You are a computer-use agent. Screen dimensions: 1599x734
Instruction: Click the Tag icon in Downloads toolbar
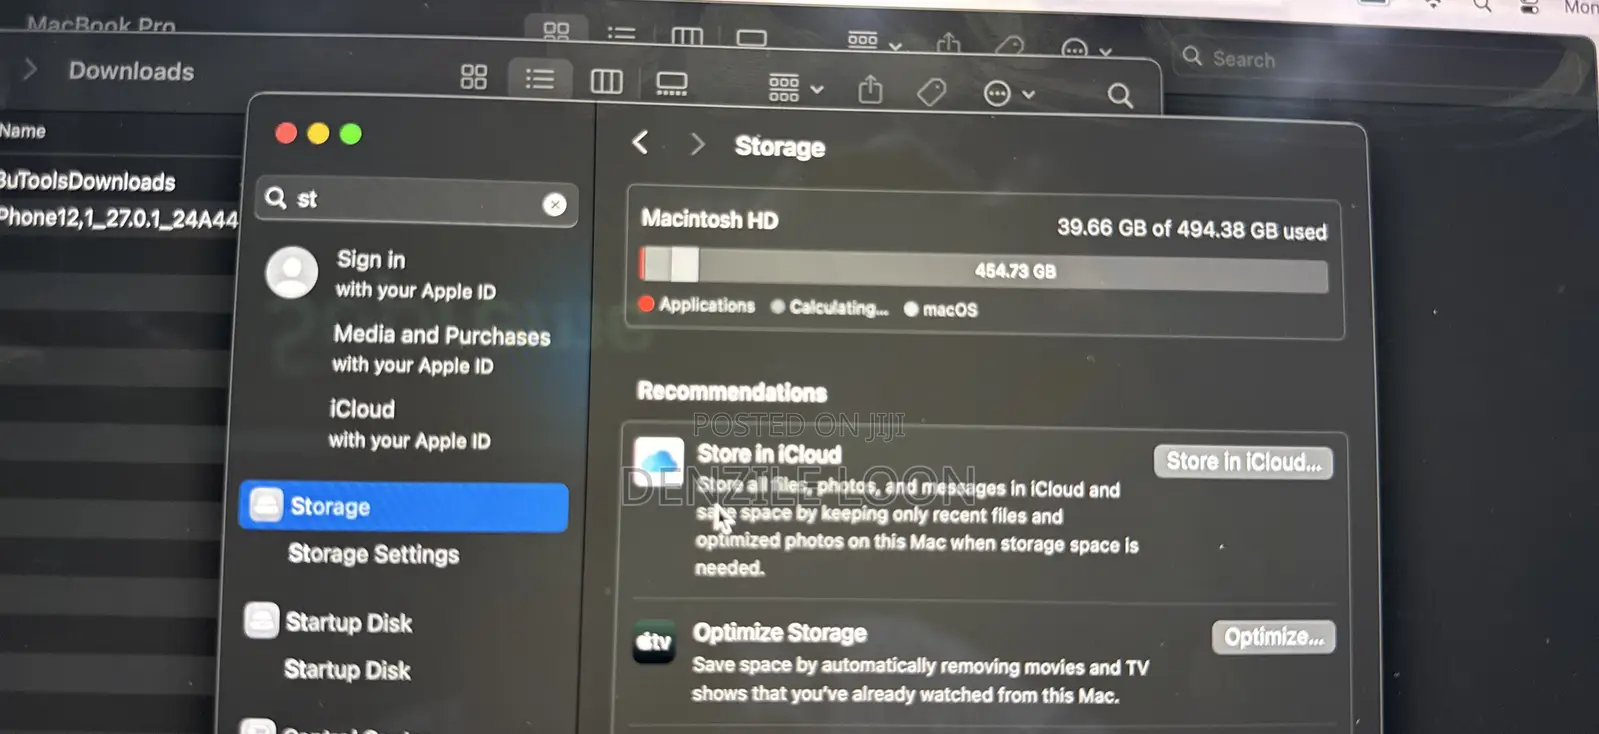click(932, 93)
